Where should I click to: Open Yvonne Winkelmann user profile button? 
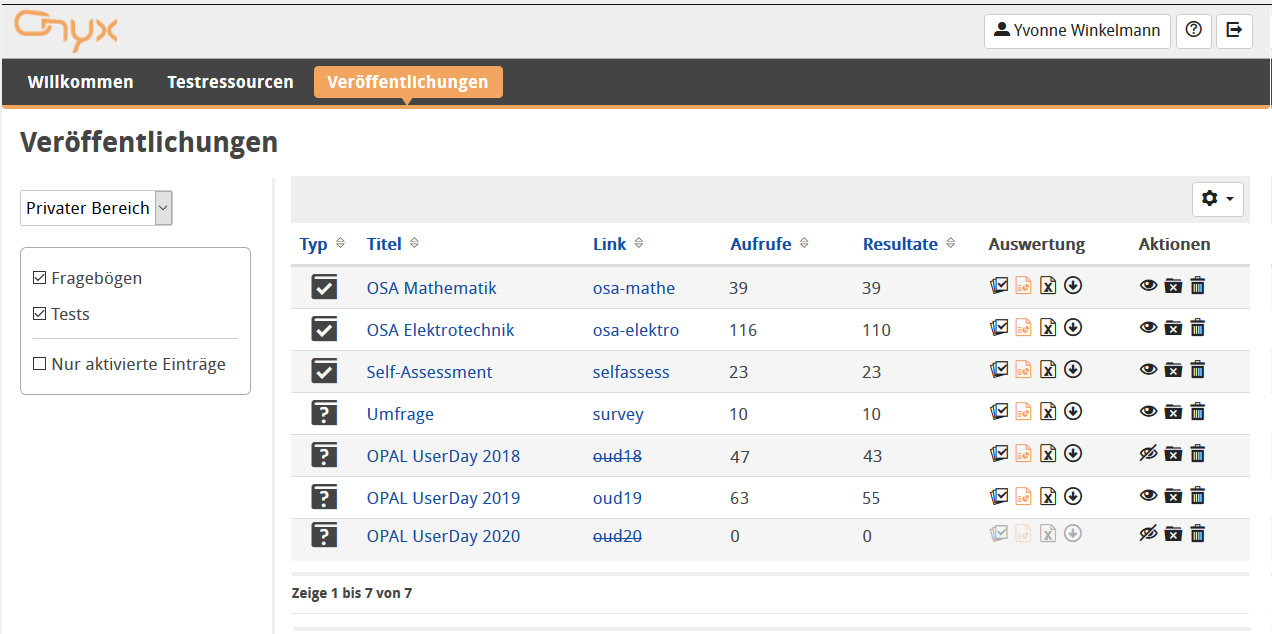[x=1077, y=30]
